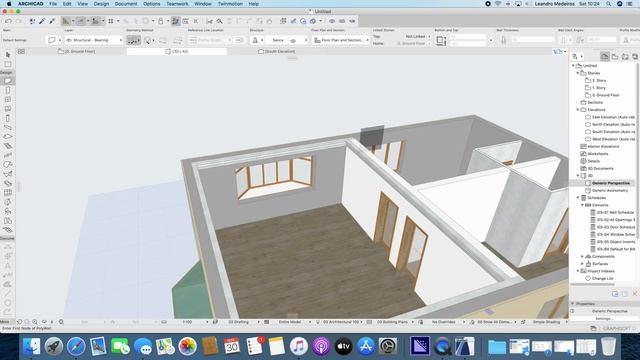Toggle the layer eye in Layer field

(x=69, y=40)
